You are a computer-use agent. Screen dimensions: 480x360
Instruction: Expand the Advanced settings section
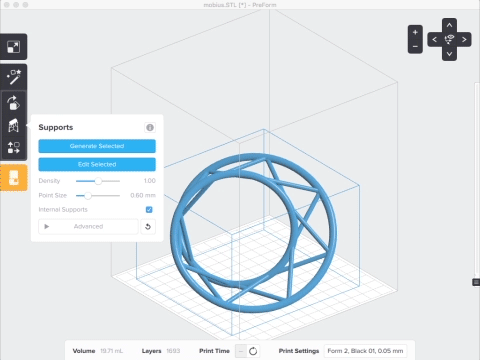(x=88, y=227)
